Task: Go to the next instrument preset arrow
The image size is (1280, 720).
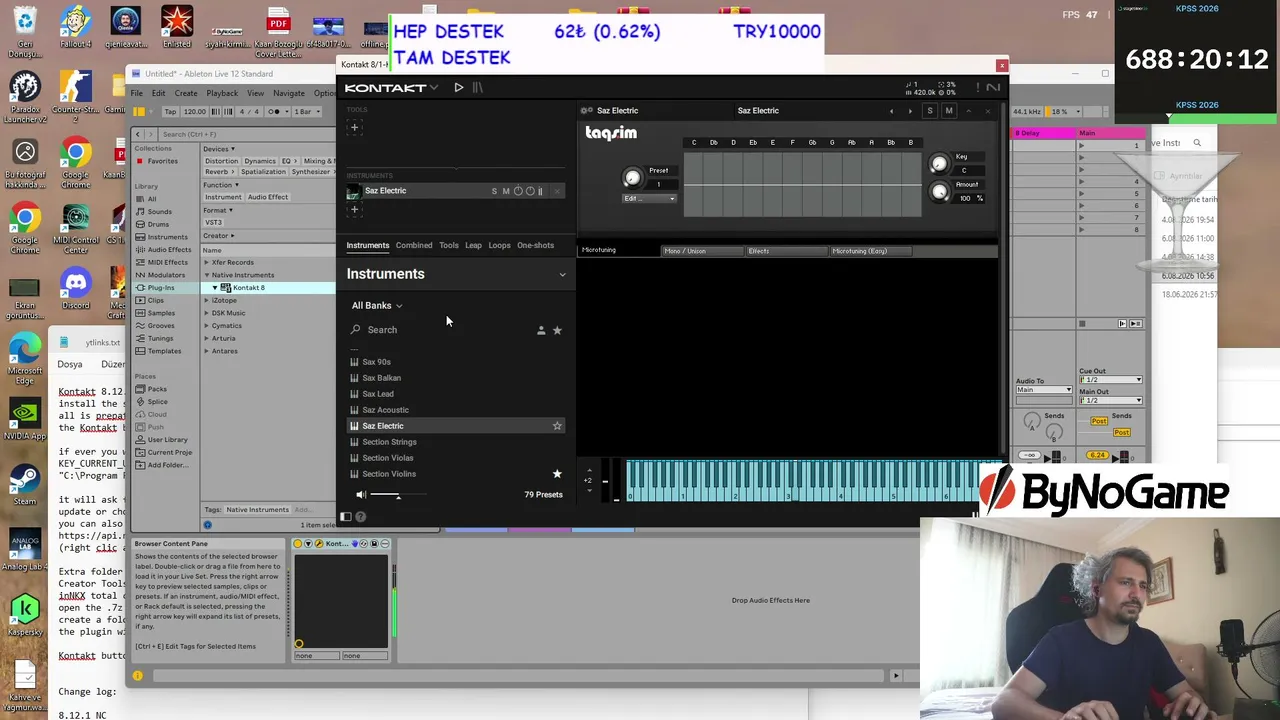Action: (x=909, y=111)
